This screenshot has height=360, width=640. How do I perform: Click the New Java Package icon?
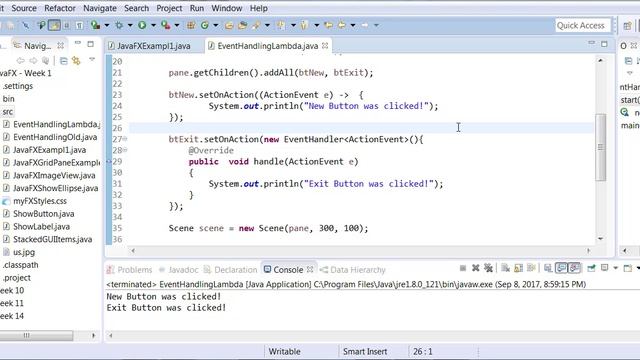(x=191, y=25)
